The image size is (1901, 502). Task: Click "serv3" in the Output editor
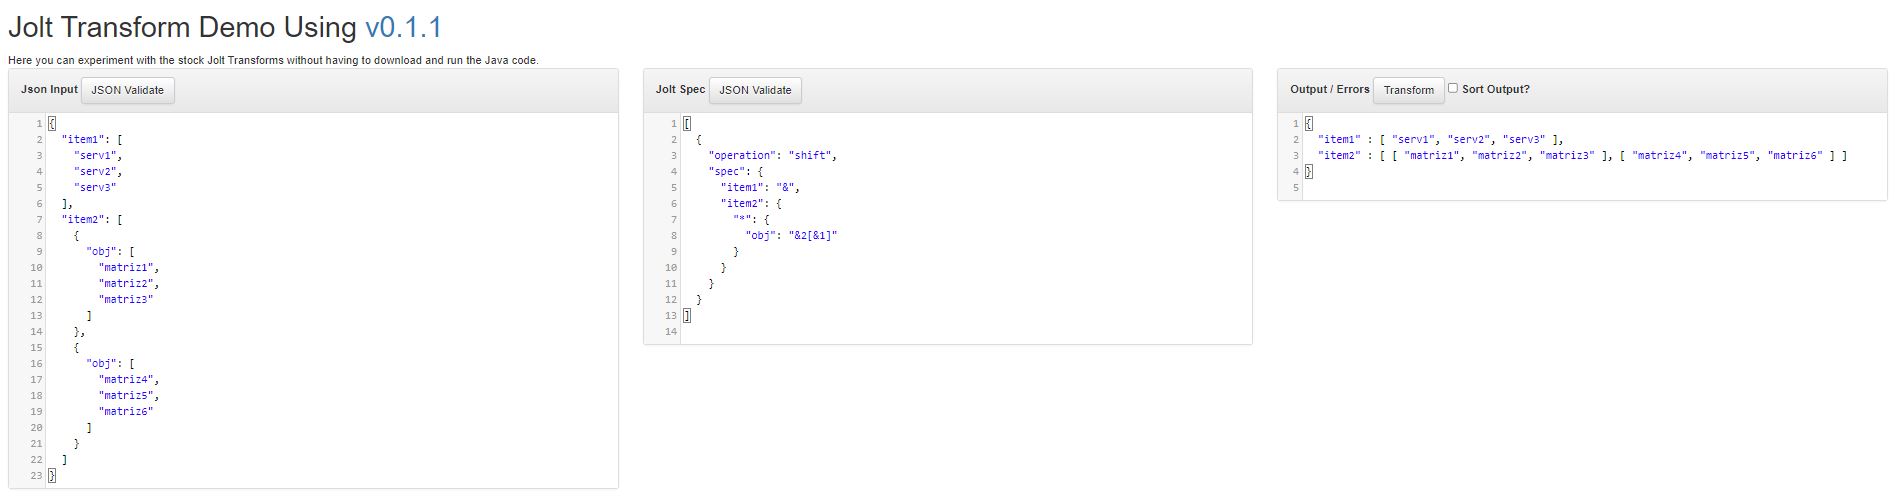[1524, 139]
